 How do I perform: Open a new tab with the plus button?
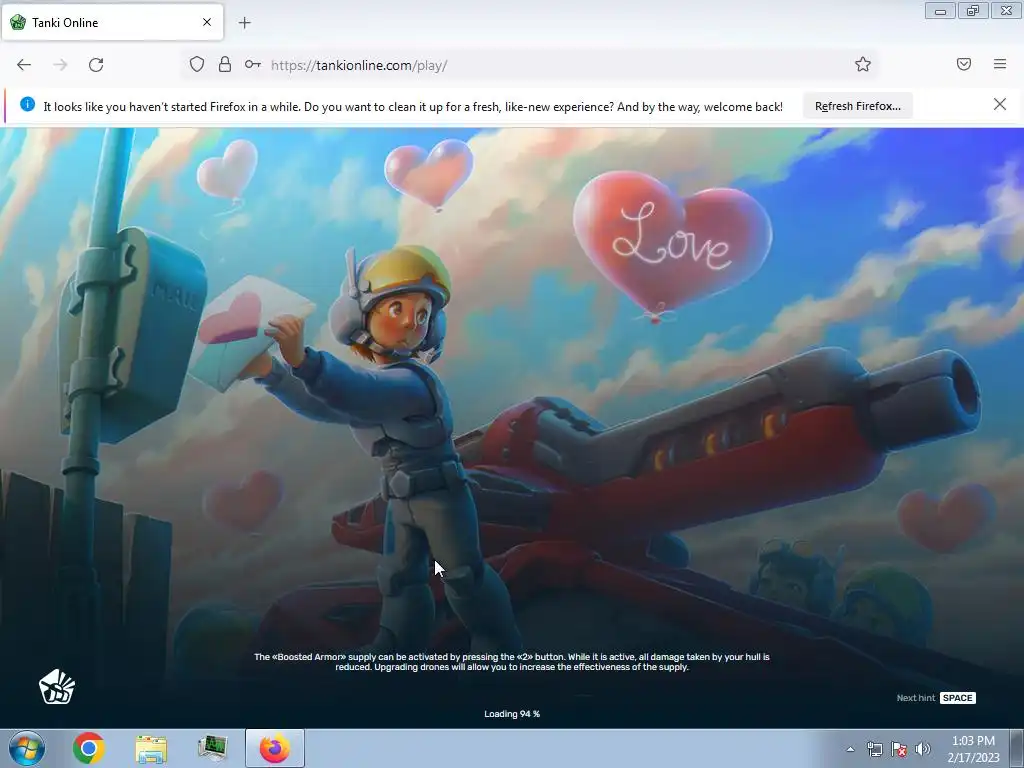[244, 23]
